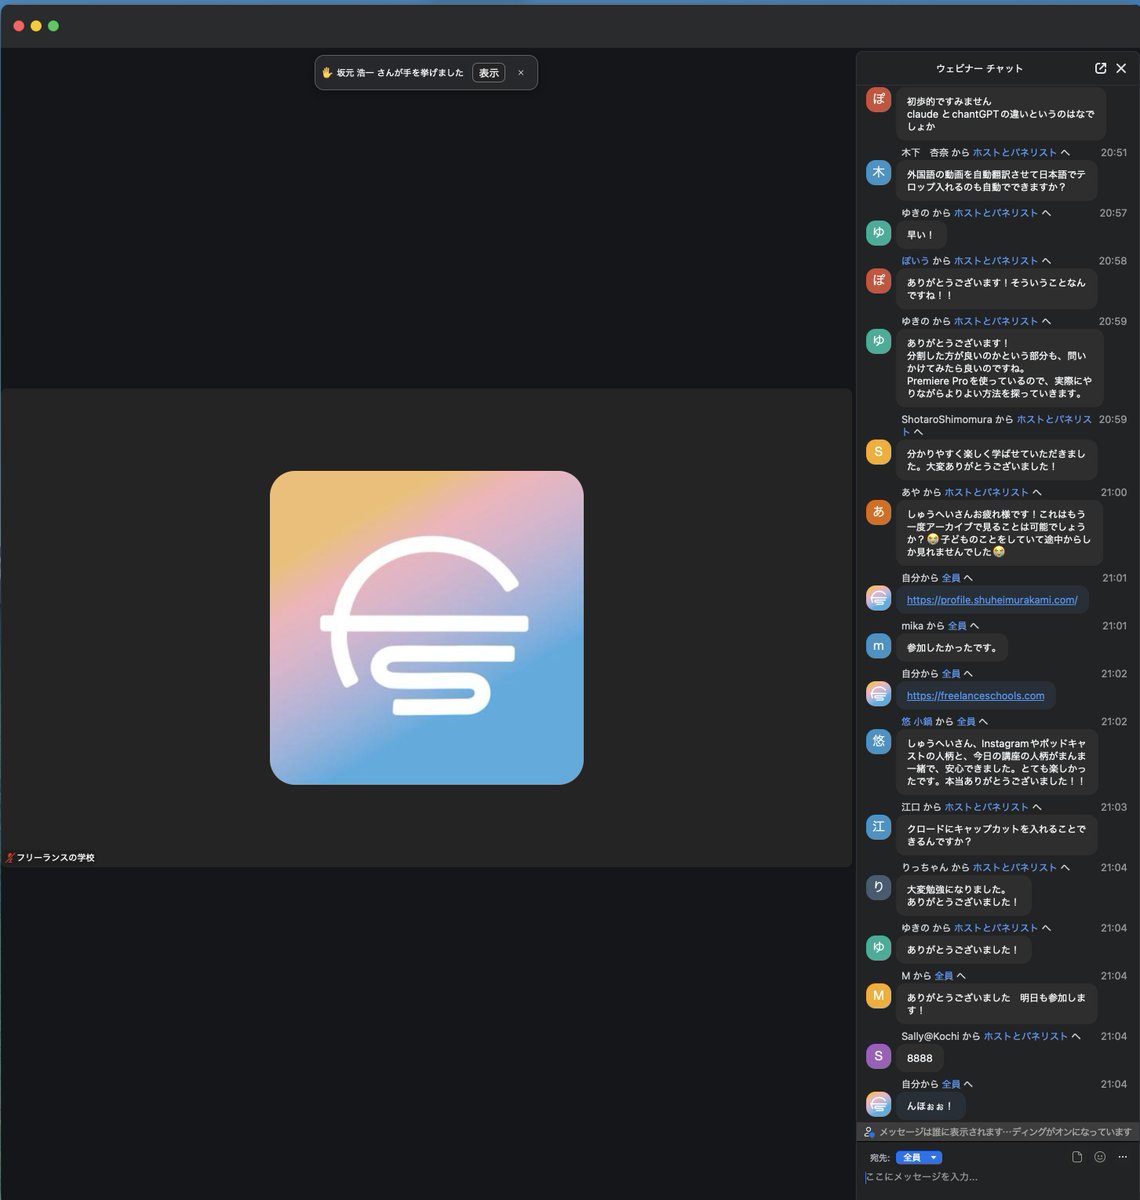The image size is (1140, 1200).
Task: Focus the ここにメッセージを入力 input field
Action: coord(998,1178)
